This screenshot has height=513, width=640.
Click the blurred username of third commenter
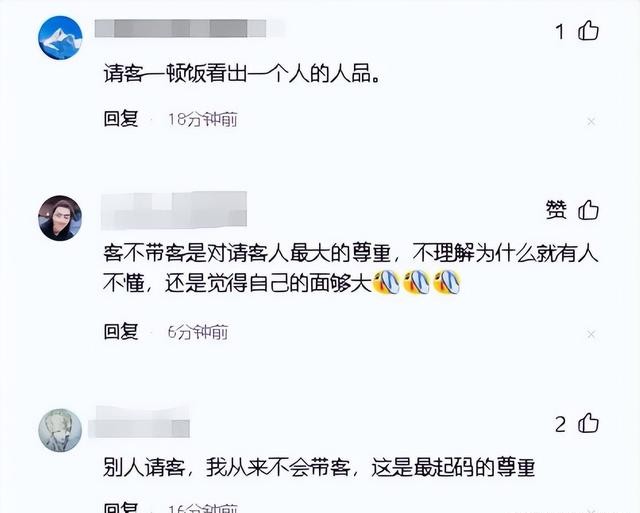tap(139, 422)
